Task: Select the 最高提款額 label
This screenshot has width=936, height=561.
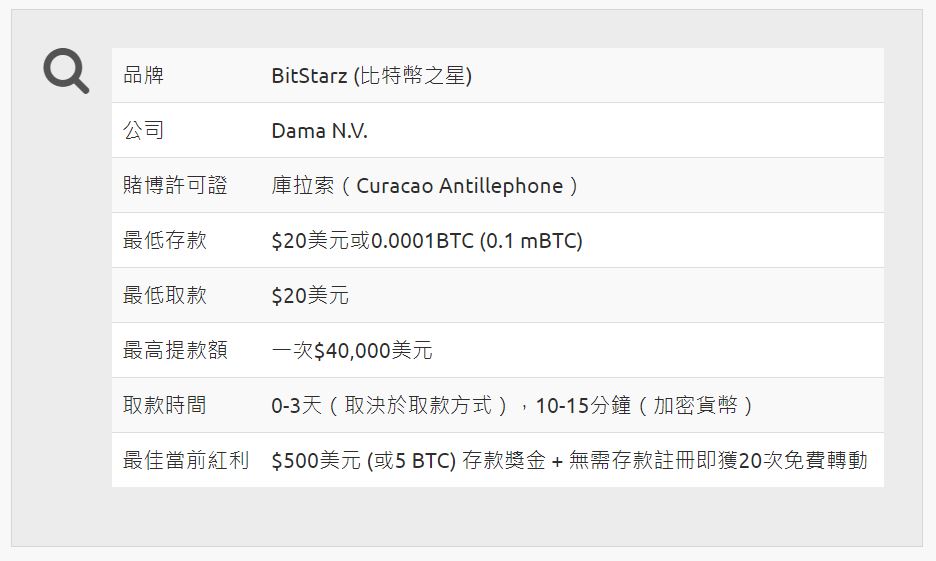Action: point(175,350)
